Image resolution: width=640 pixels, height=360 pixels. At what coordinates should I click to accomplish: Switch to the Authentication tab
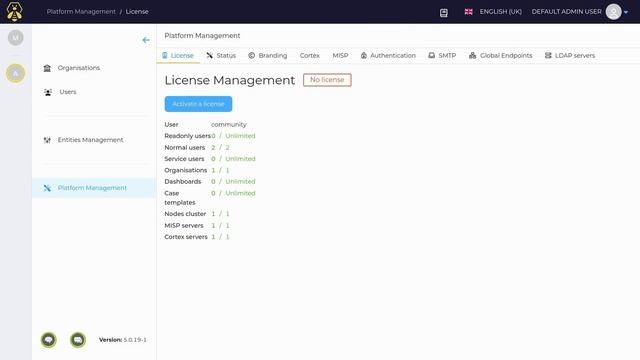point(388,56)
